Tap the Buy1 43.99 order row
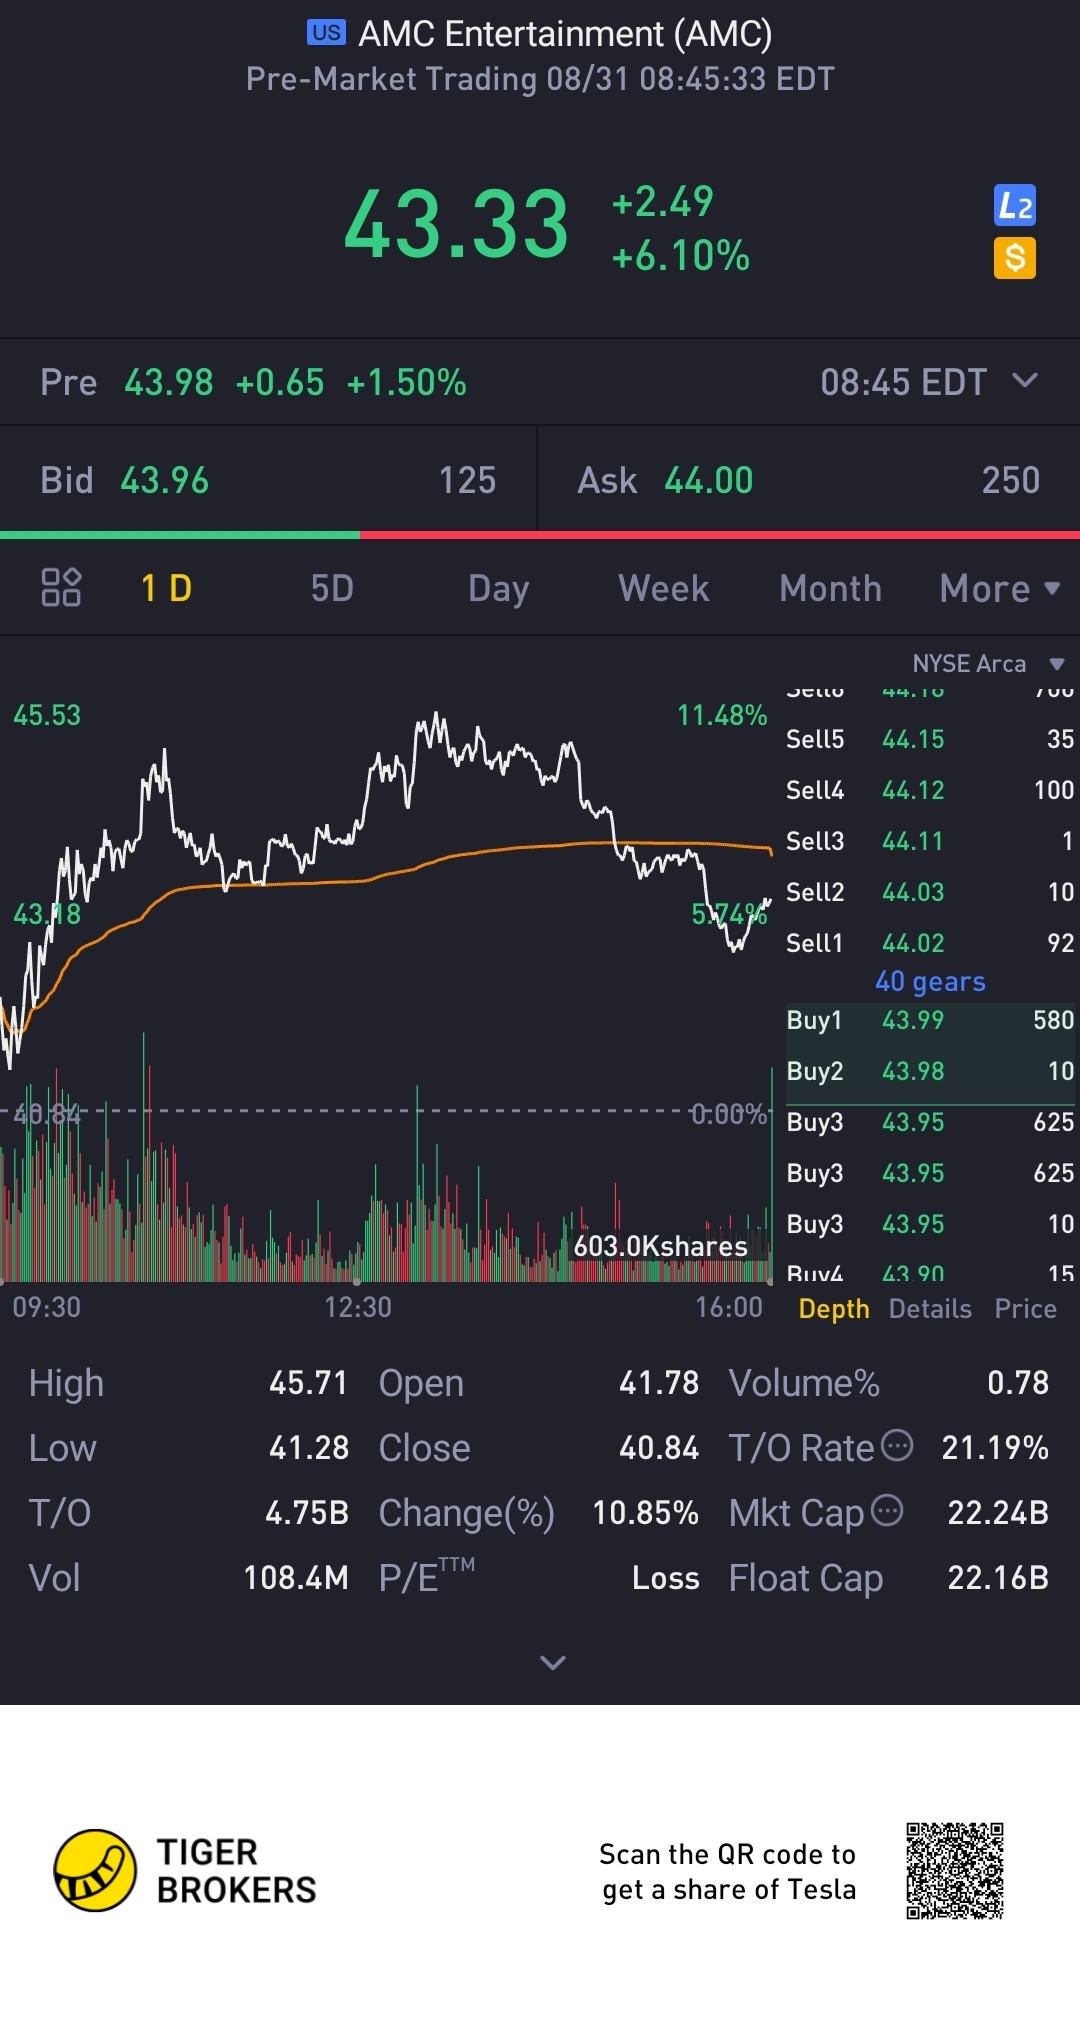The image size is (1080, 2037). coord(930,1020)
